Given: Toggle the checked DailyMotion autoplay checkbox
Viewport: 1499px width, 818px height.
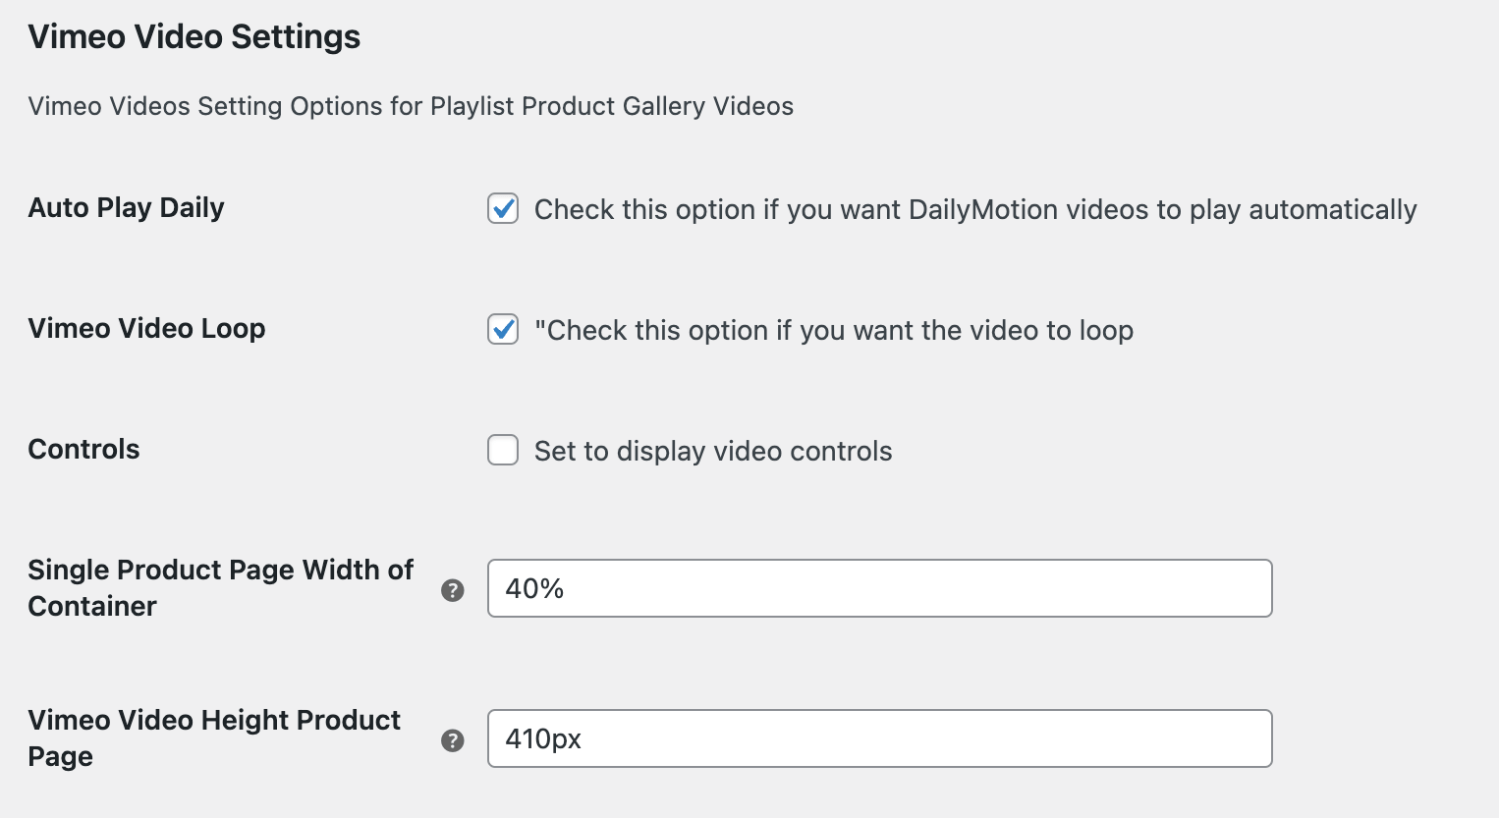Looking at the screenshot, I should tap(502, 209).
